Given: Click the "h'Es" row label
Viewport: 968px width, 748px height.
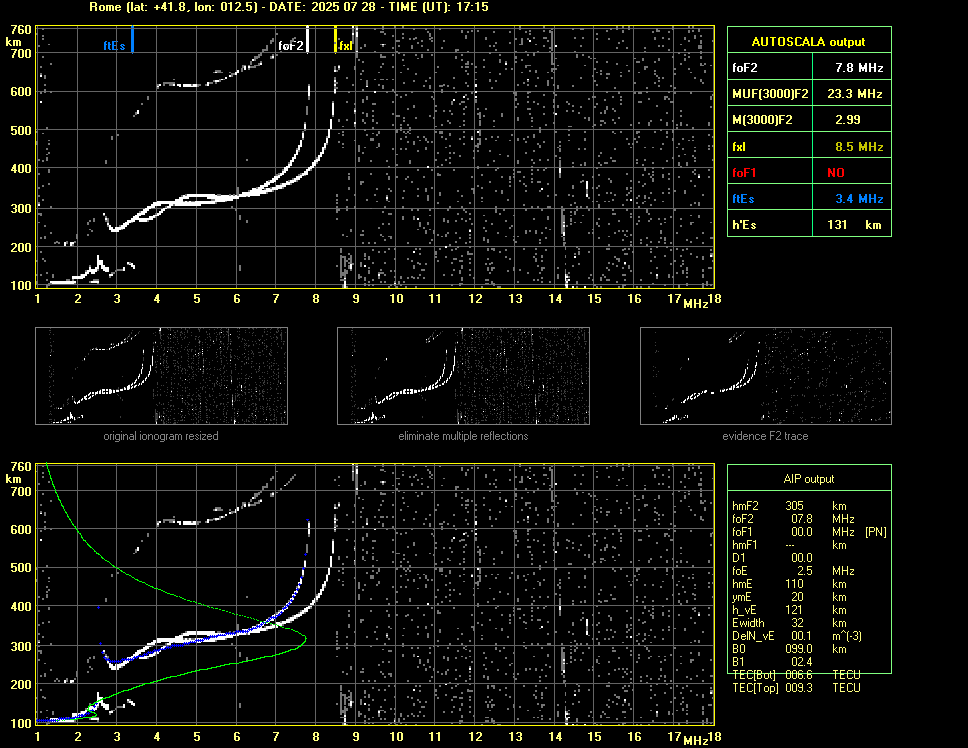Looking at the screenshot, I should tap(744, 225).
